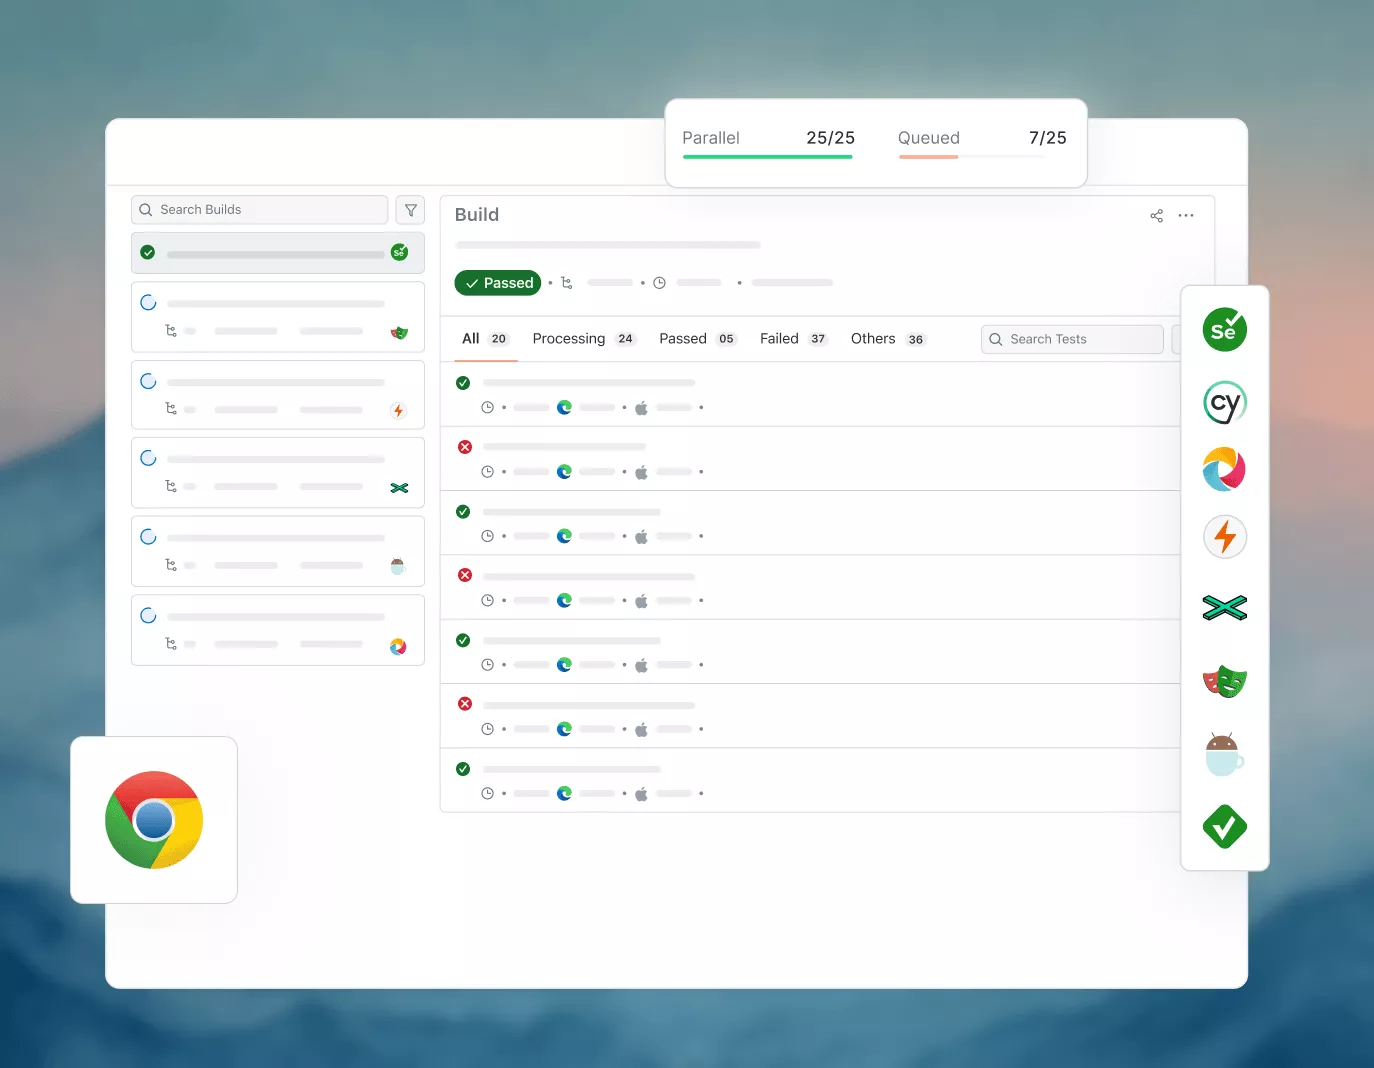Image resolution: width=1374 pixels, height=1068 pixels.
Task: Click the Search Builds field
Action: 259,210
